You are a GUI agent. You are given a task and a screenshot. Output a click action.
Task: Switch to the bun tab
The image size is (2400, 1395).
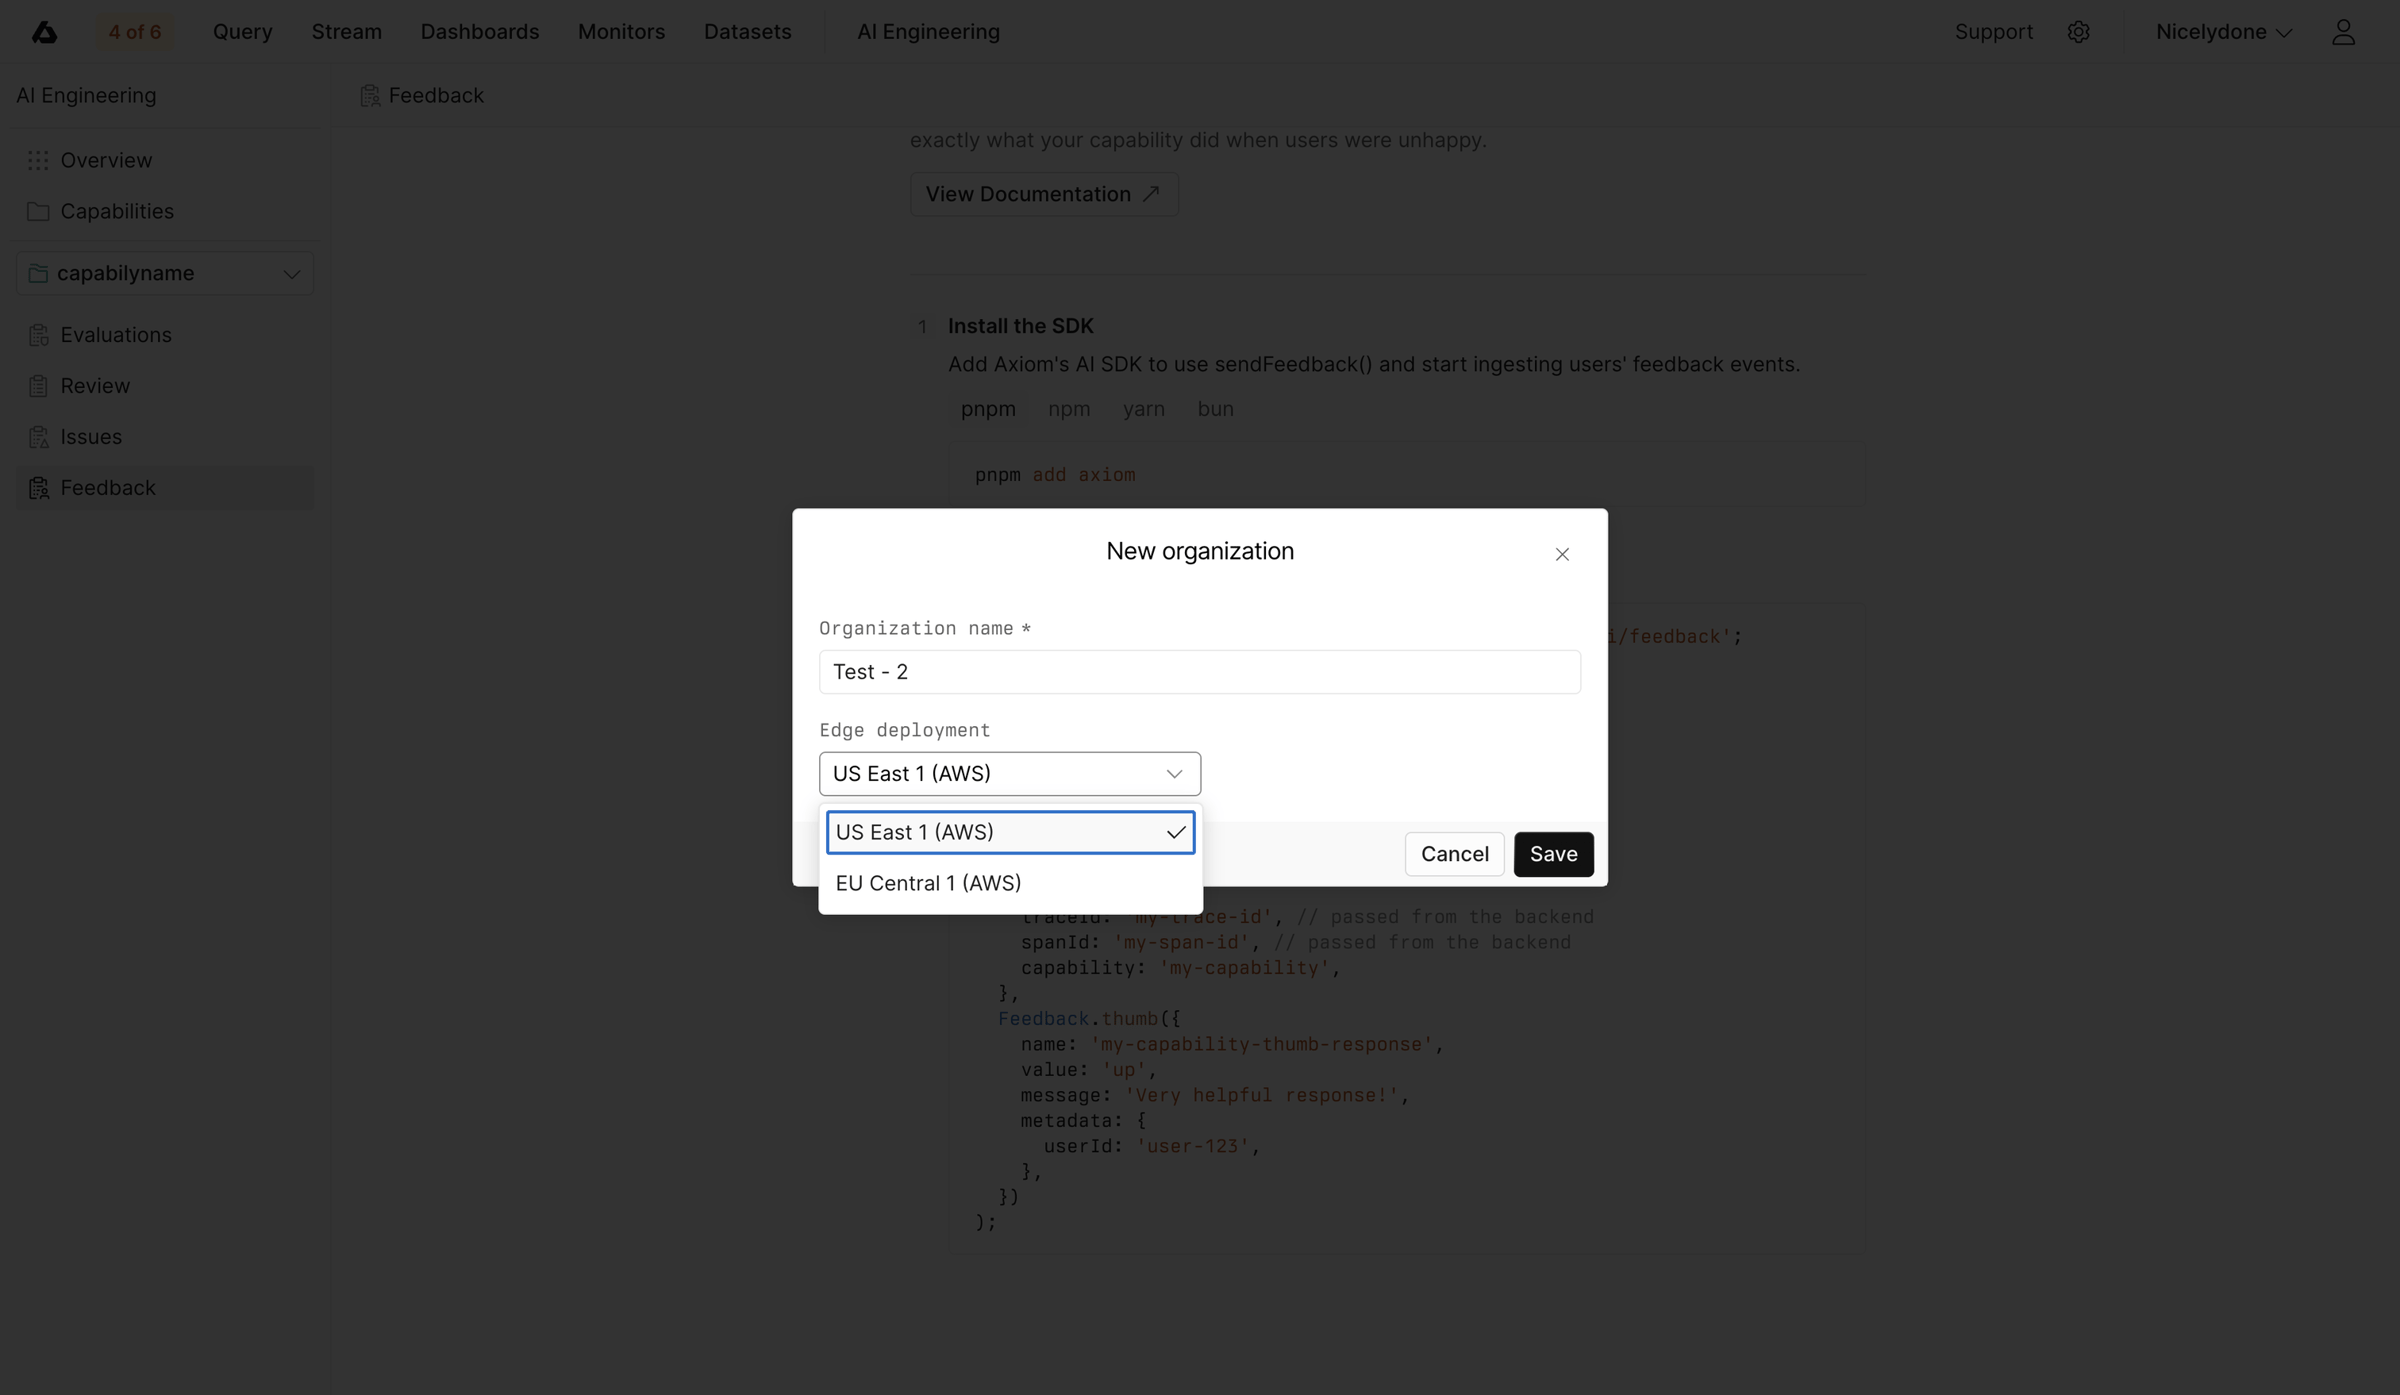pos(1215,409)
